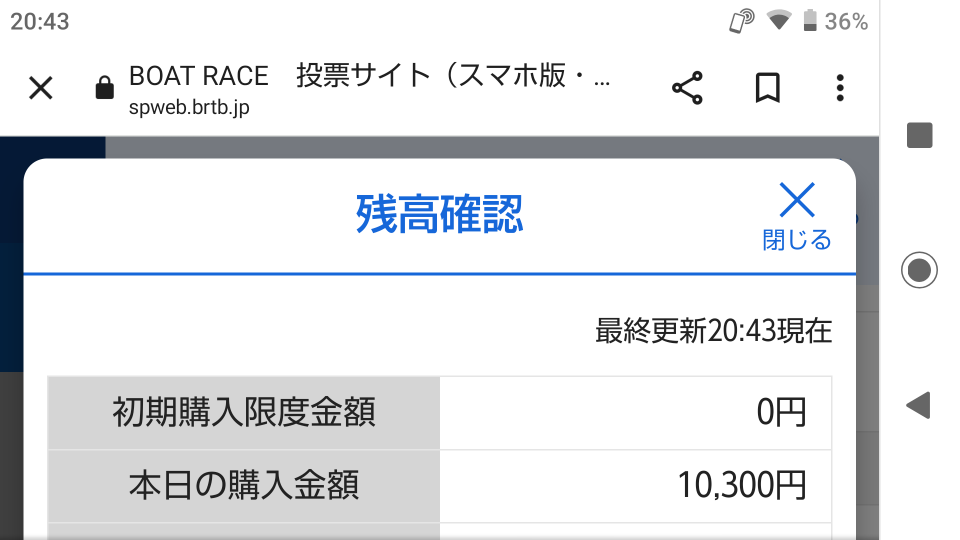The image size is (960, 540).
Task: Tap the 閉じる label
Action: tap(797, 240)
